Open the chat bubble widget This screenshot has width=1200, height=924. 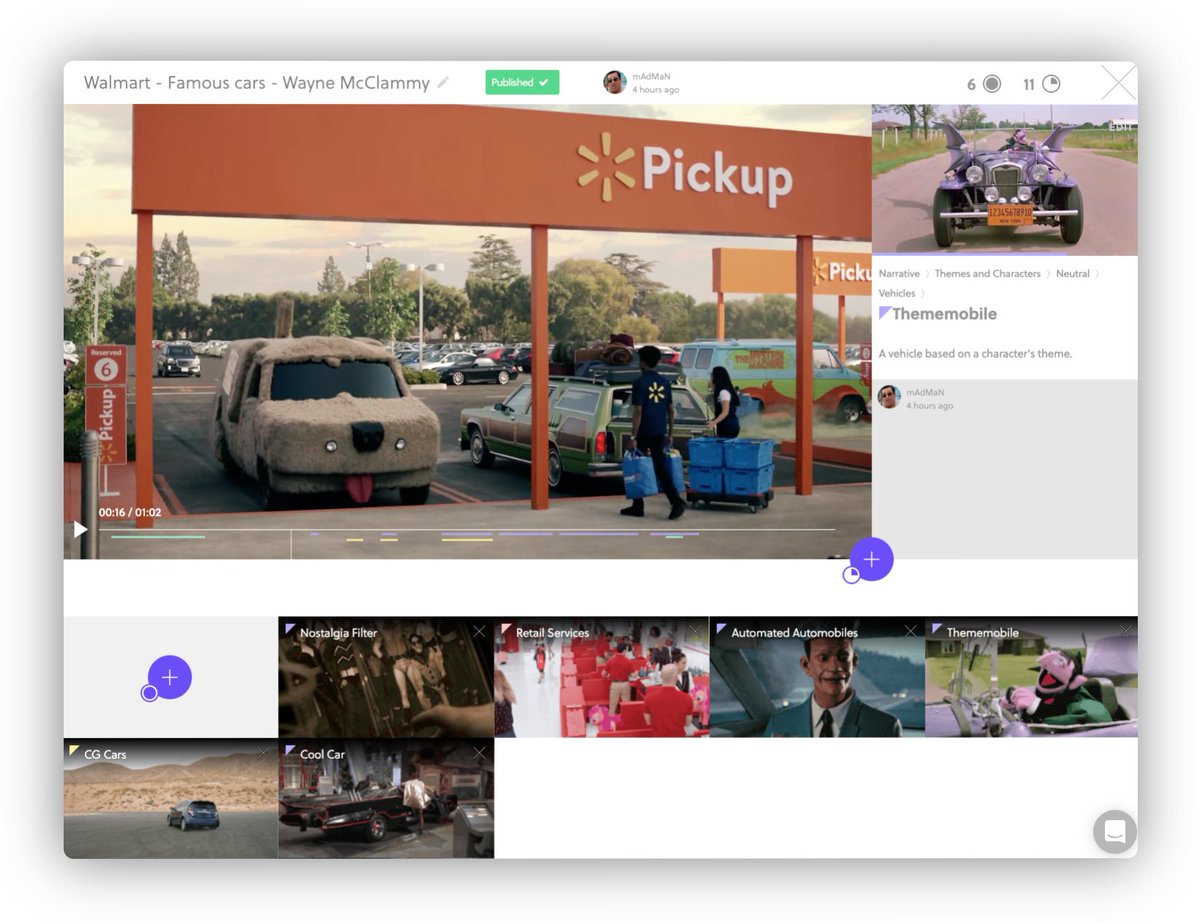pos(1114,831)
